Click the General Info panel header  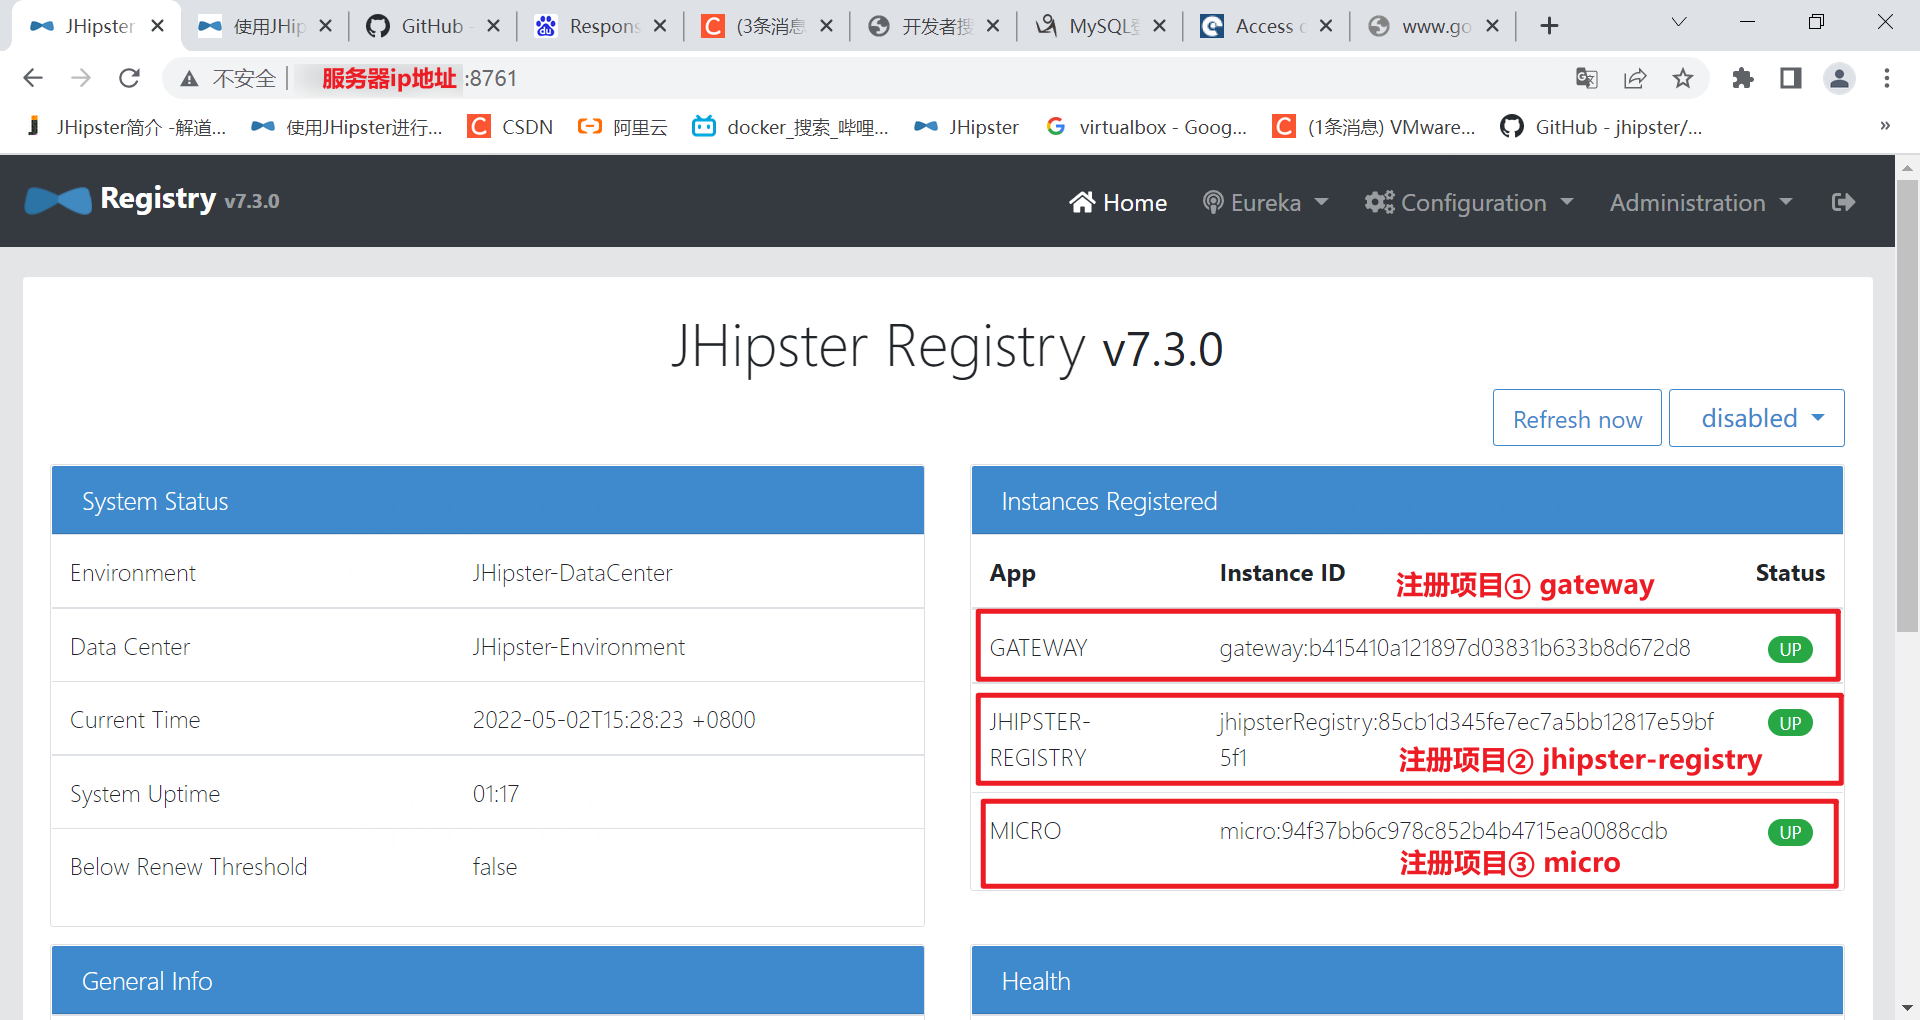tap(487, 981)
